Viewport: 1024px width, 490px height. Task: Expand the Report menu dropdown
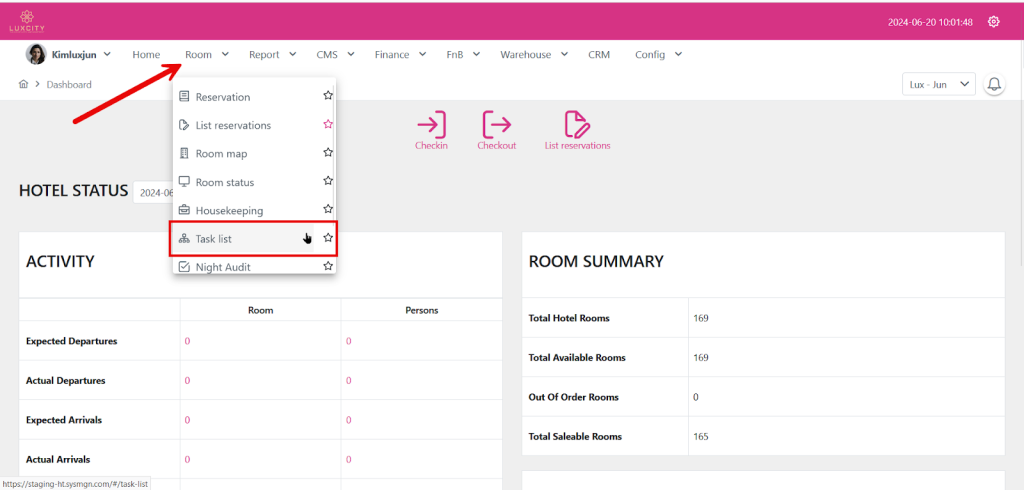pos(272,55)
